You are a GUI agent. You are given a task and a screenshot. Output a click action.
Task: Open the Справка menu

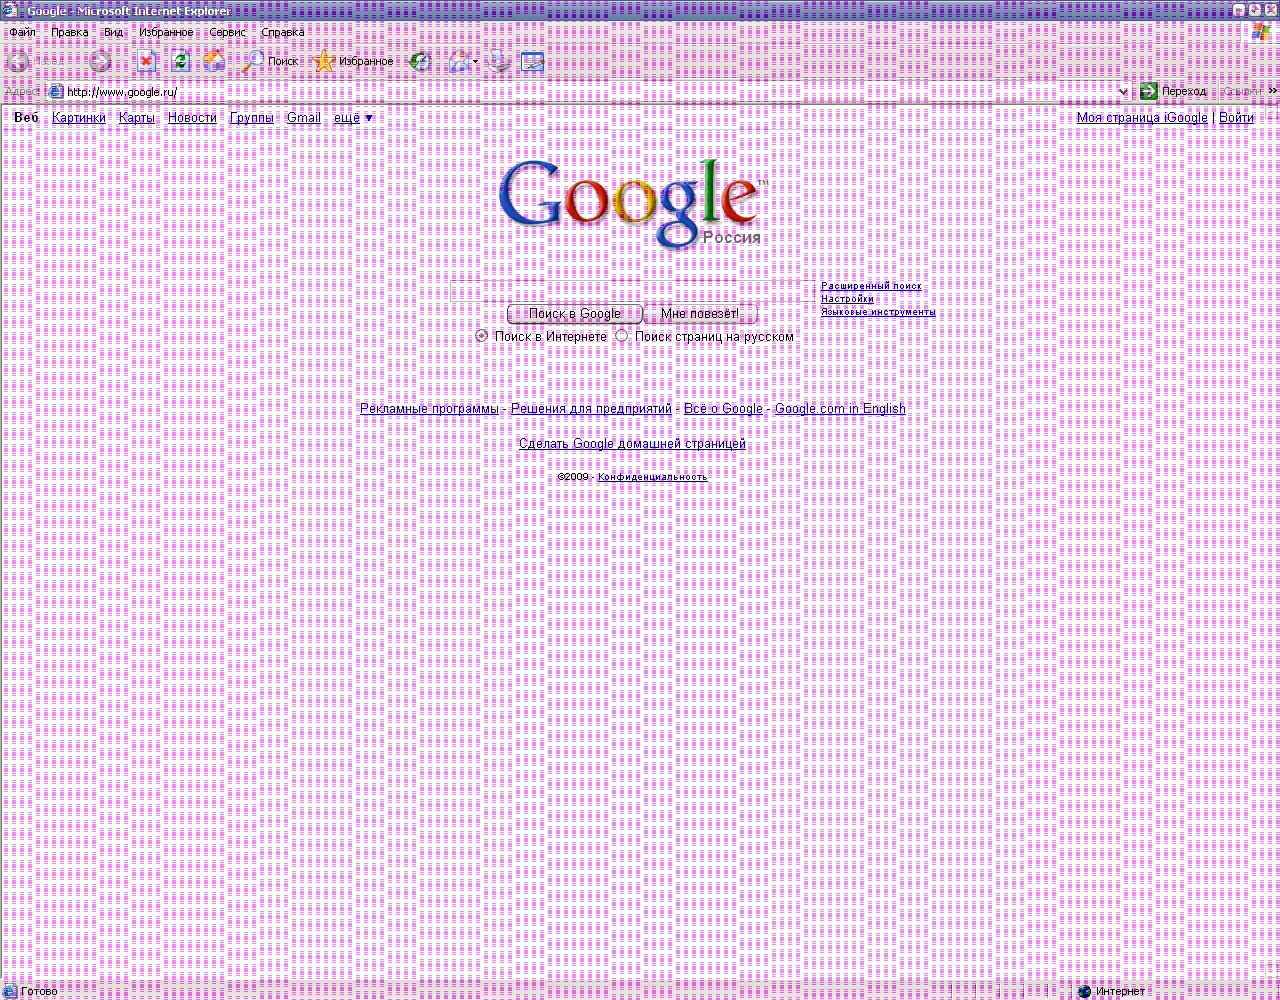pyautogui.click(x=283, y=32)
